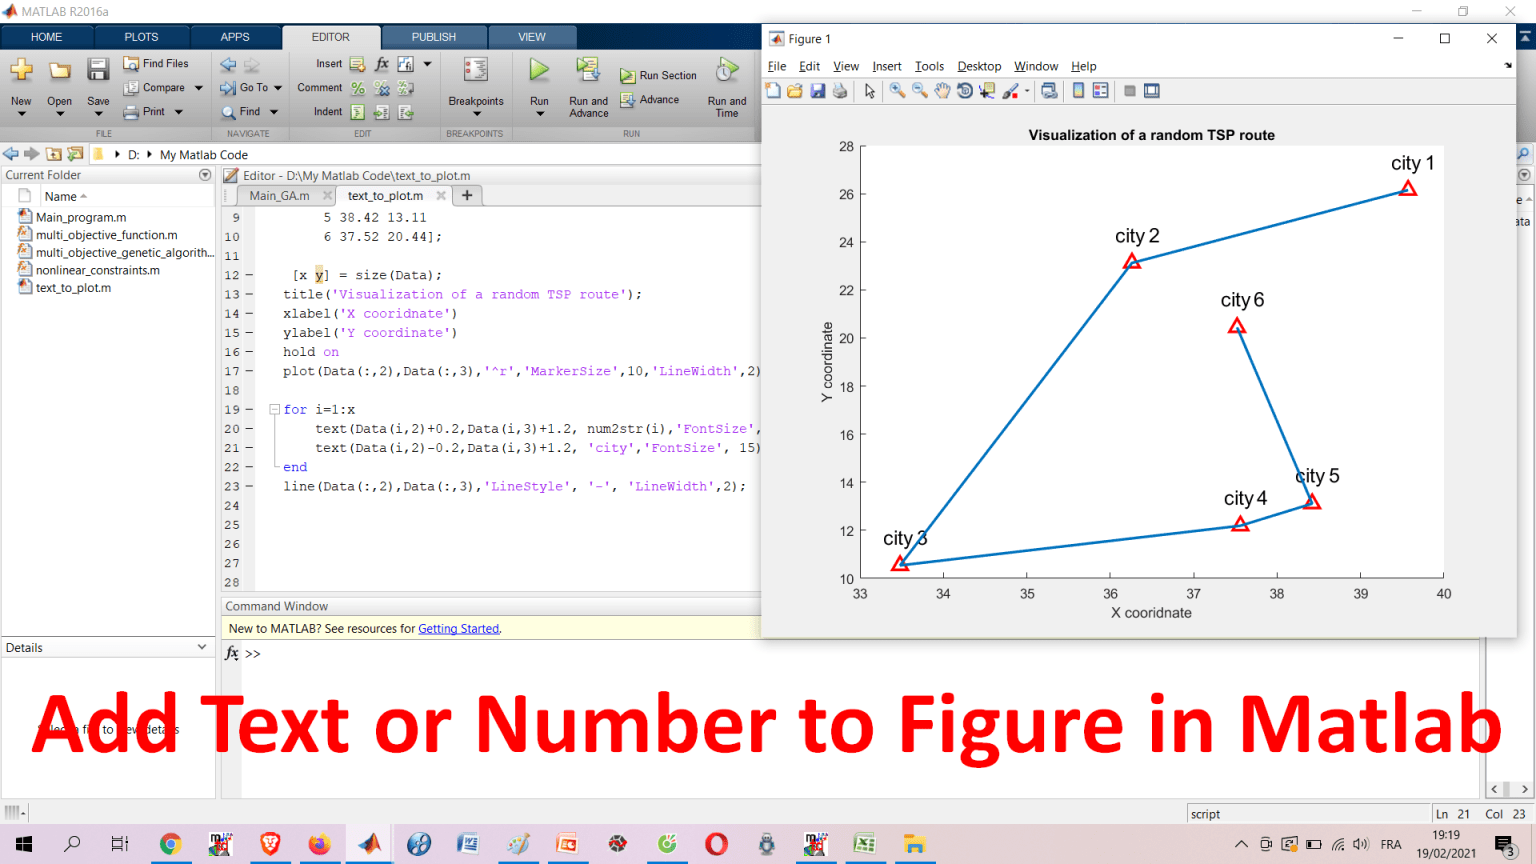The height and width of the screenshot is (864, 1536).
Task: Open the Figure 1 File menu
Action: (x=777, y=66)
